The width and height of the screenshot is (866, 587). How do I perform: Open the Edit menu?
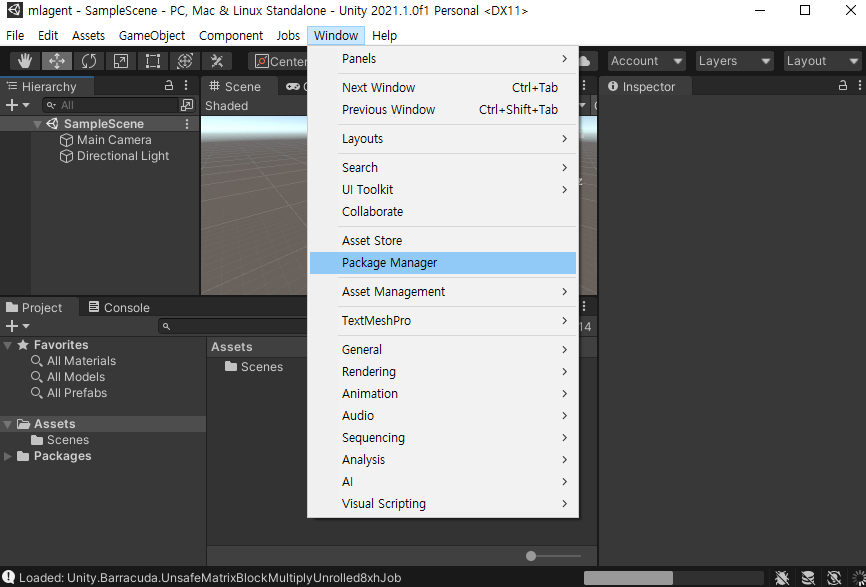point(48,35)
